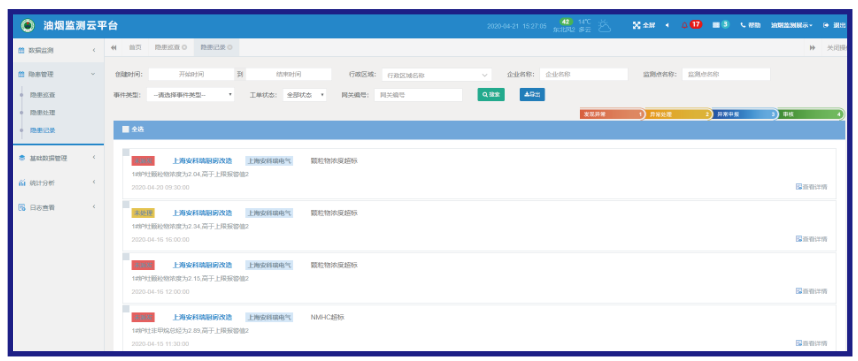Open alarm bell notifications showing 17

click(x=684, y=25)
